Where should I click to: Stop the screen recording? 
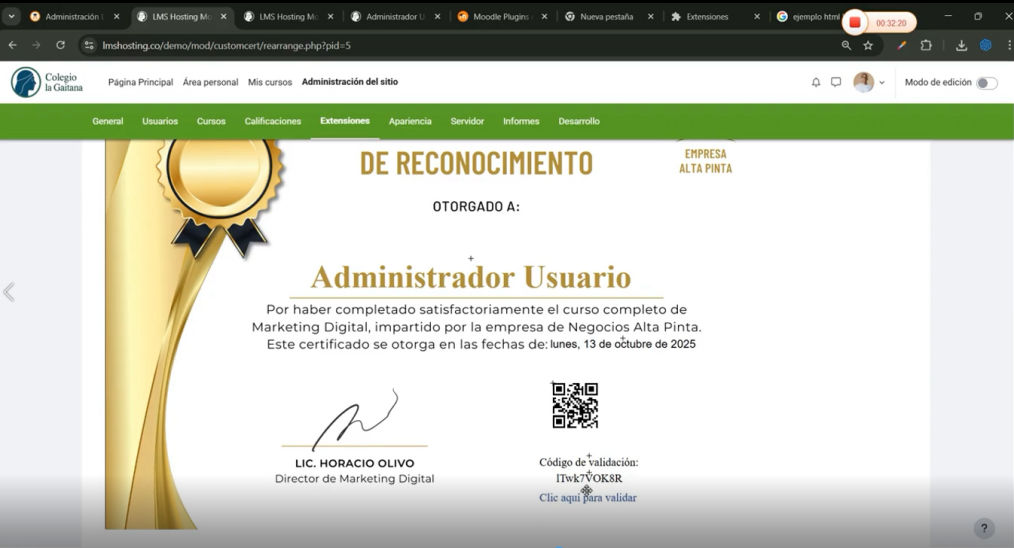coord(855,22)
